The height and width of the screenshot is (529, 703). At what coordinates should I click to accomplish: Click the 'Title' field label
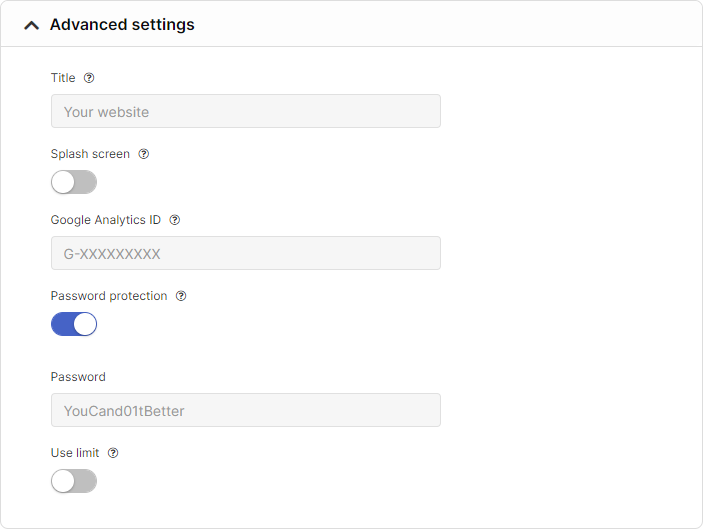(63, 78)
